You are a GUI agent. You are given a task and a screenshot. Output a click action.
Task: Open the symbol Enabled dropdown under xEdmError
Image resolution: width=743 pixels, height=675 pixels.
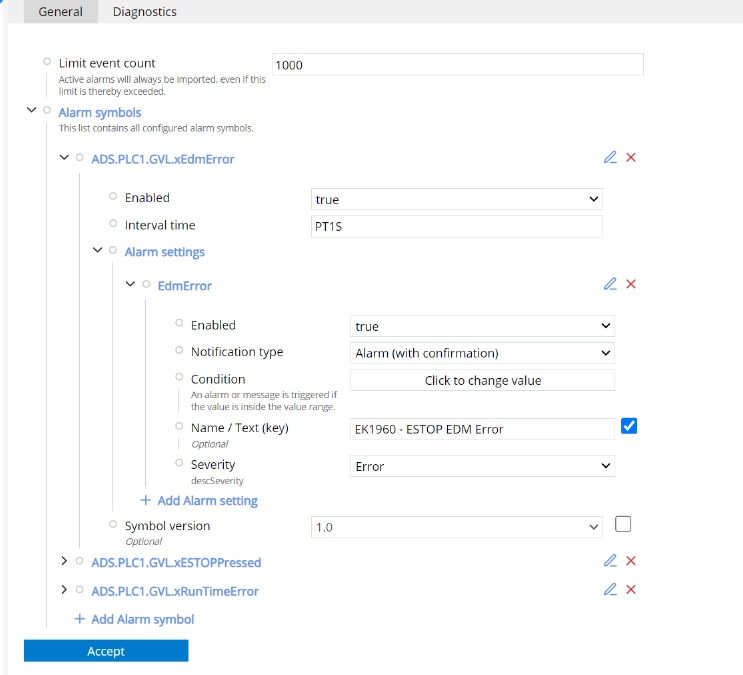tap(457, 199)
